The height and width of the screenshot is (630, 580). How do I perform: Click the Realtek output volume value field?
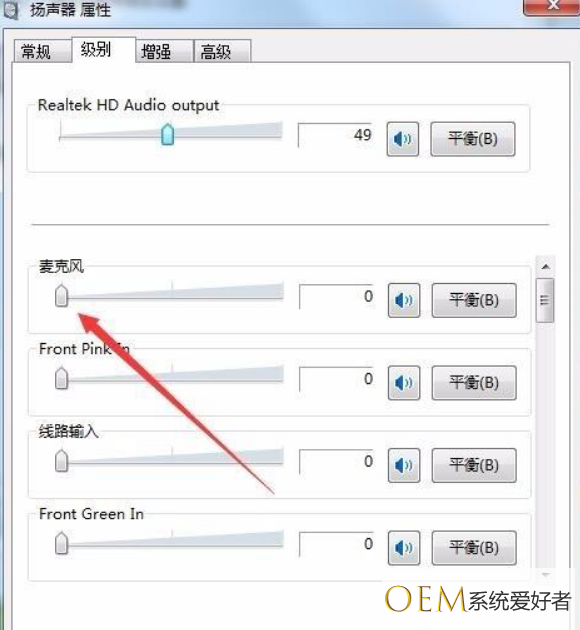point(335,135)
